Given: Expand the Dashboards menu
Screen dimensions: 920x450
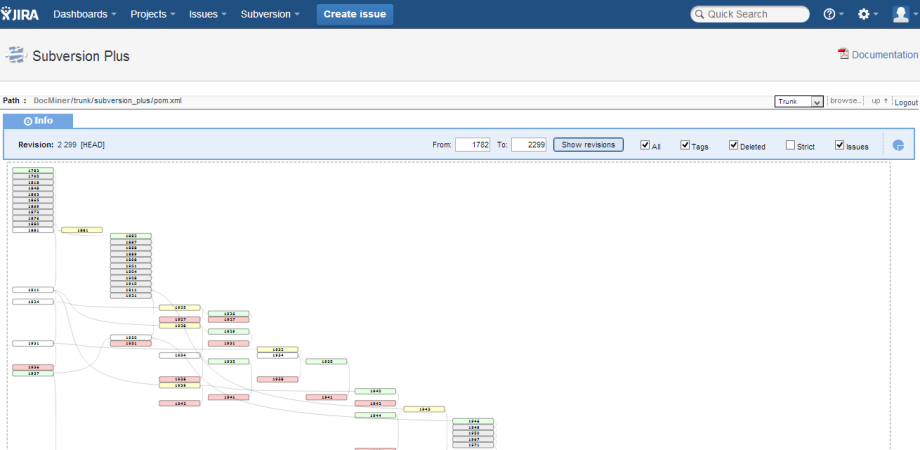Looking at the screenshot, I should click(x=84, y=14).
